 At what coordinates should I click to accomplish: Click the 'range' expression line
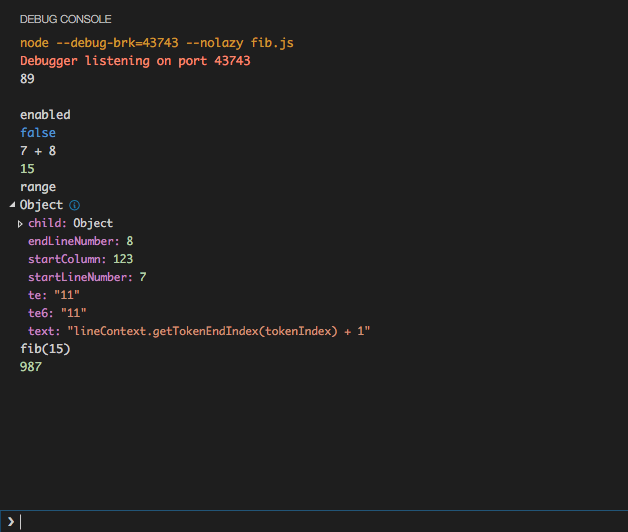click(x=38, y=187)
